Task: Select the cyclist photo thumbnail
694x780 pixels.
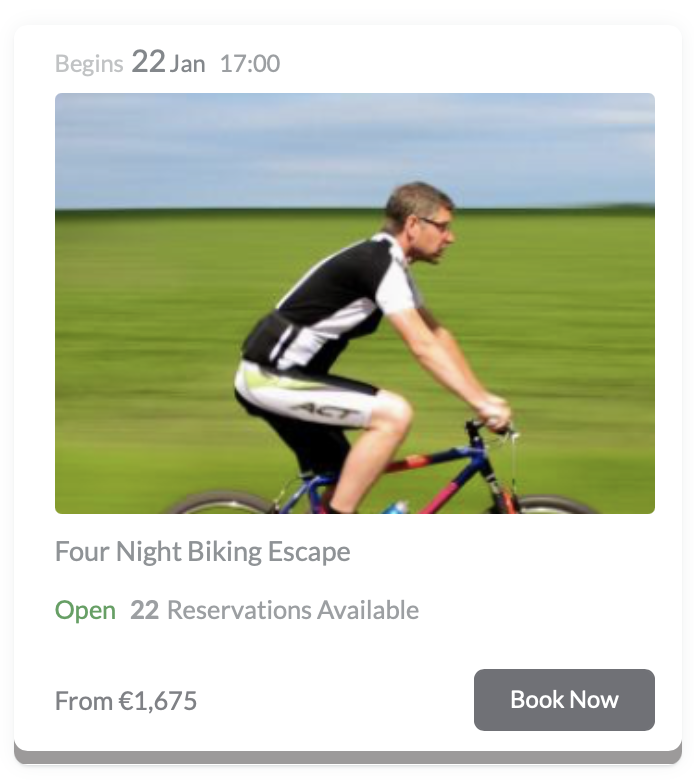Action: (x=355, y=303)
